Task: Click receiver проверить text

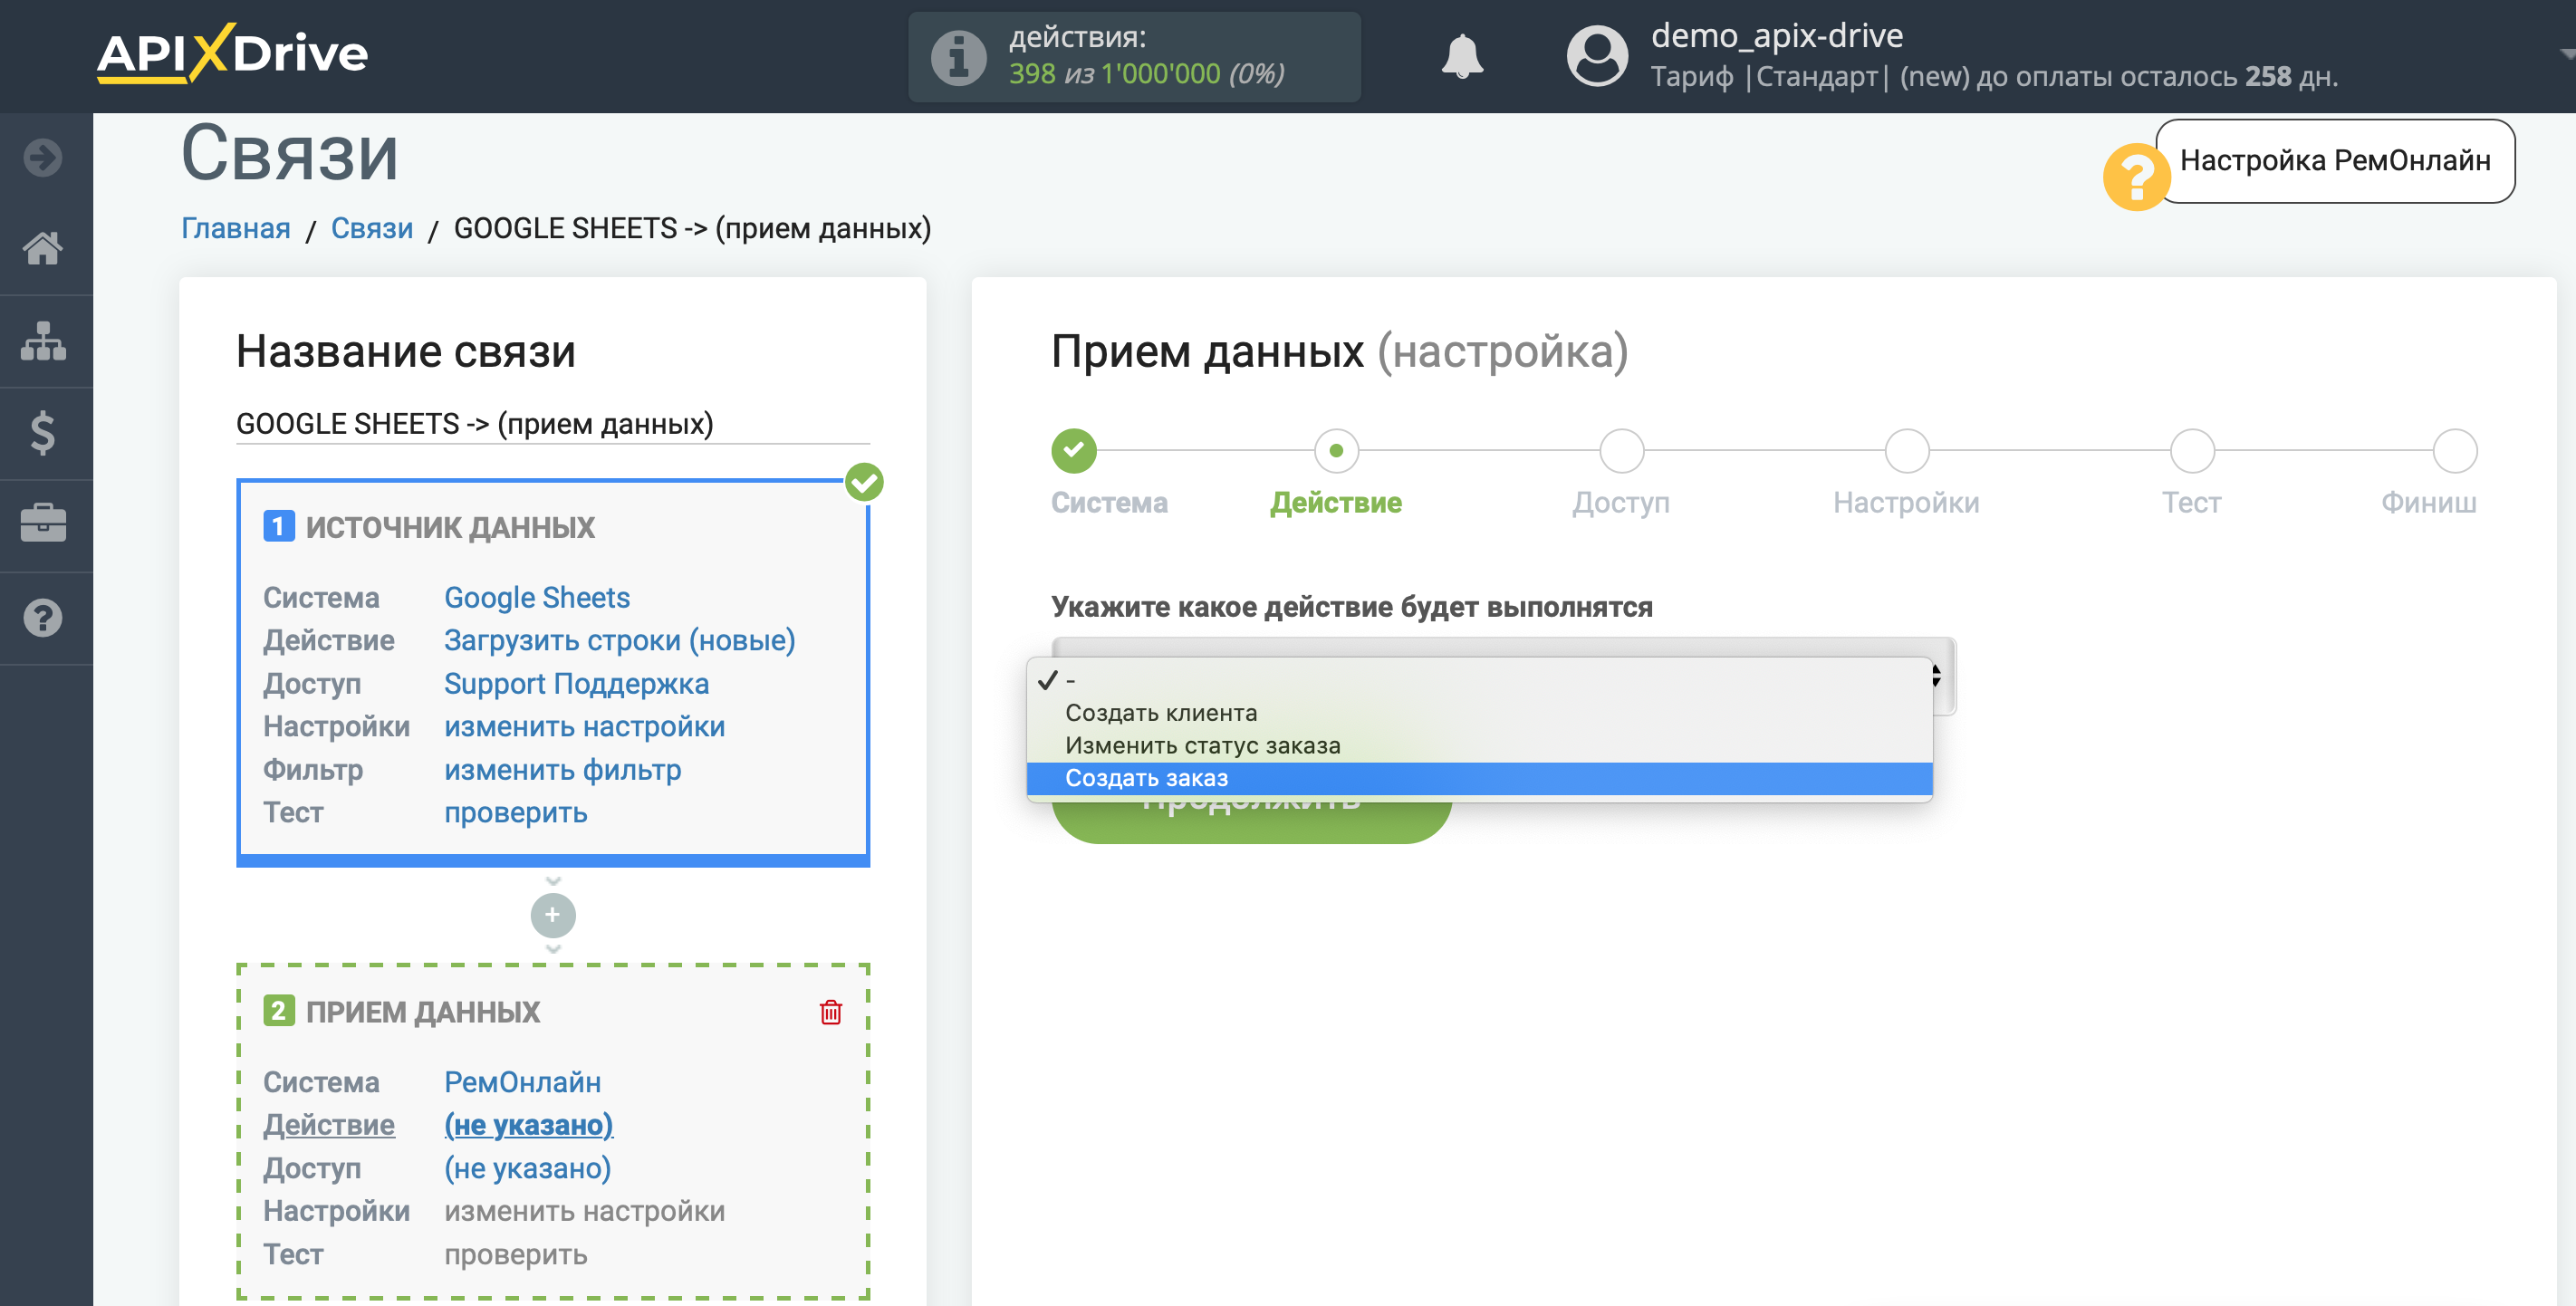Action: pos(515,1254)
